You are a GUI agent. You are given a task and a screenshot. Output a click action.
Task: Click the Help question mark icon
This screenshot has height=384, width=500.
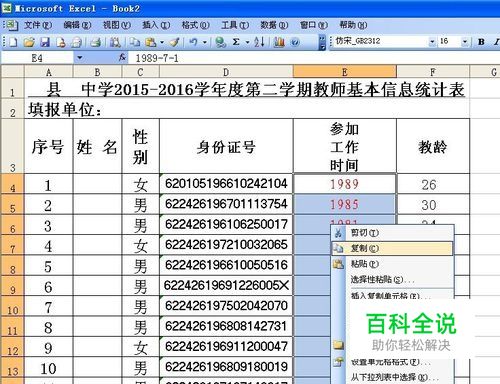point(295,42)
